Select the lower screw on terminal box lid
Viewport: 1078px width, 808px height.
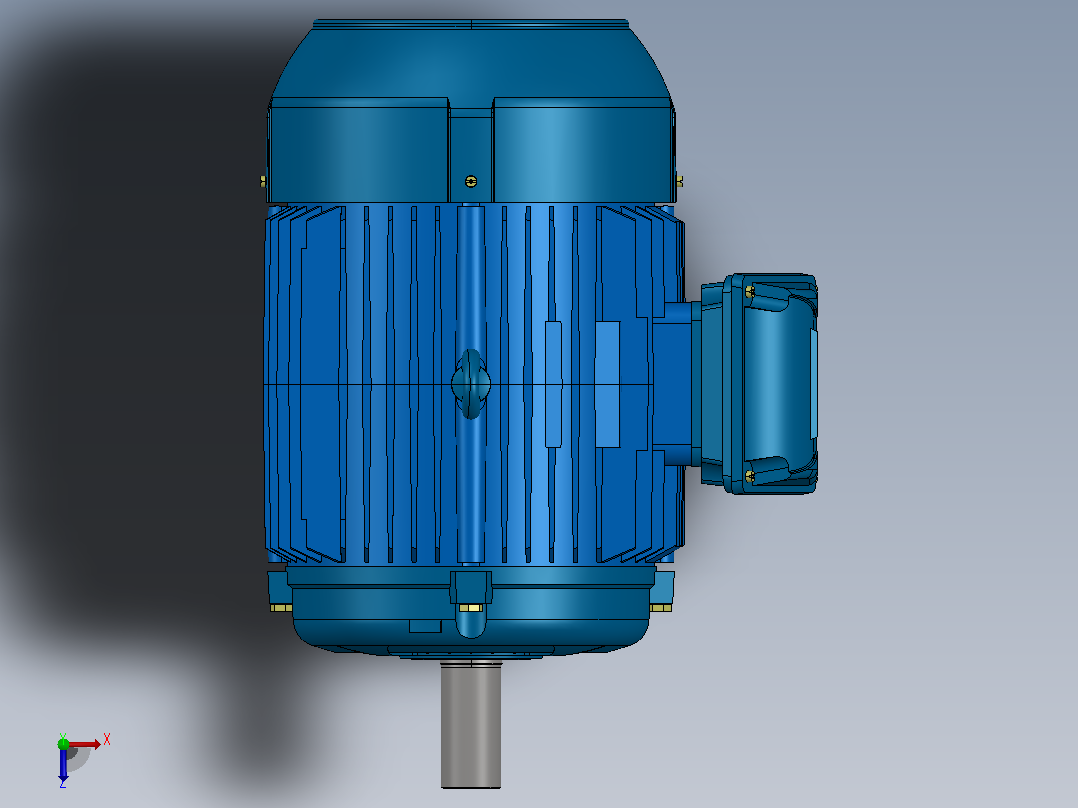750,476
